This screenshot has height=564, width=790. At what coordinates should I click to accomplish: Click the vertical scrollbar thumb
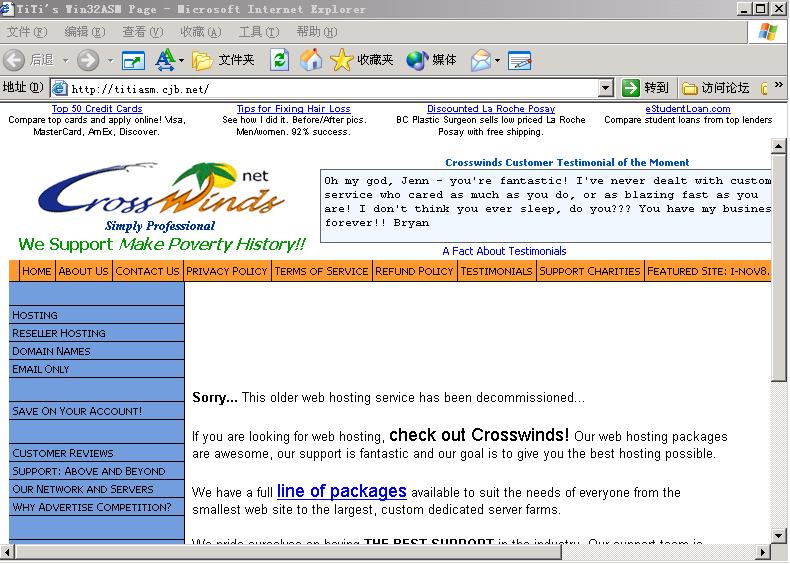click(x=778, y=267)
